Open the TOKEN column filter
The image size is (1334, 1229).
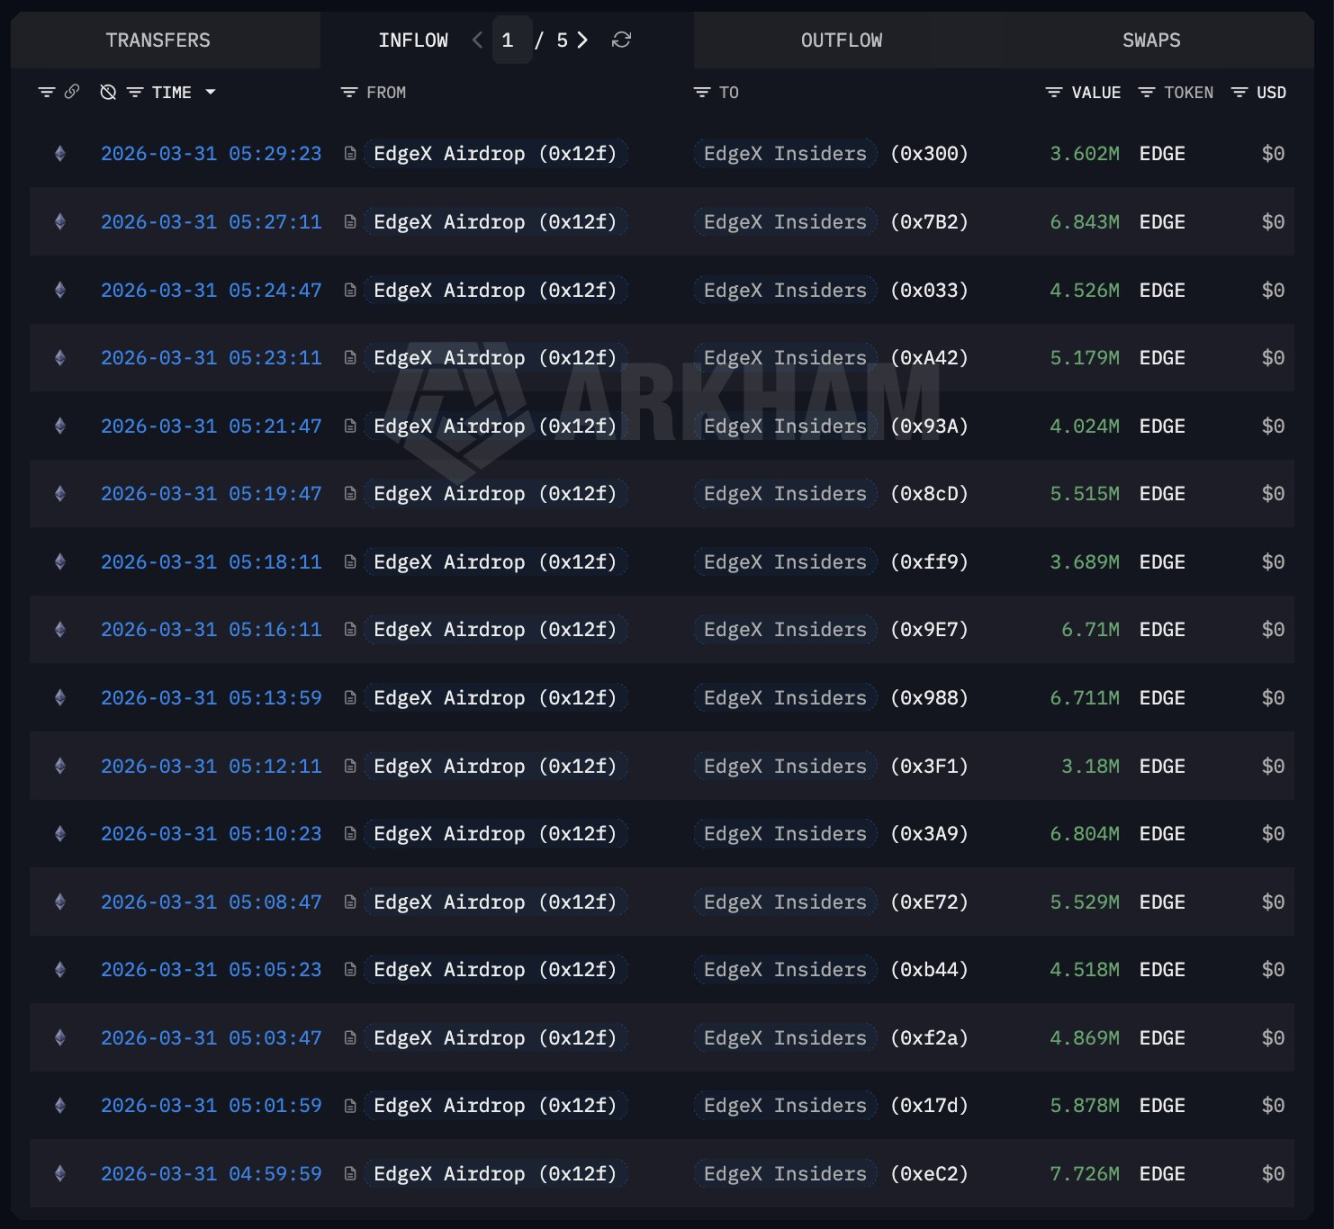click(1147, 92)
